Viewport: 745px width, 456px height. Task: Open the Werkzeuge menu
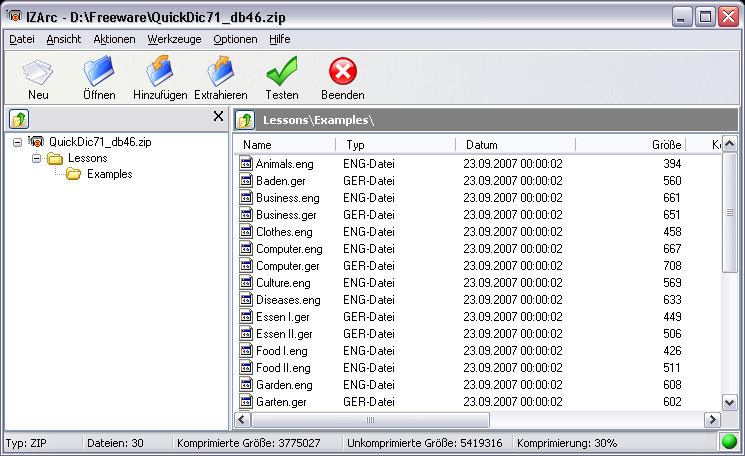[x=174, y=39]
